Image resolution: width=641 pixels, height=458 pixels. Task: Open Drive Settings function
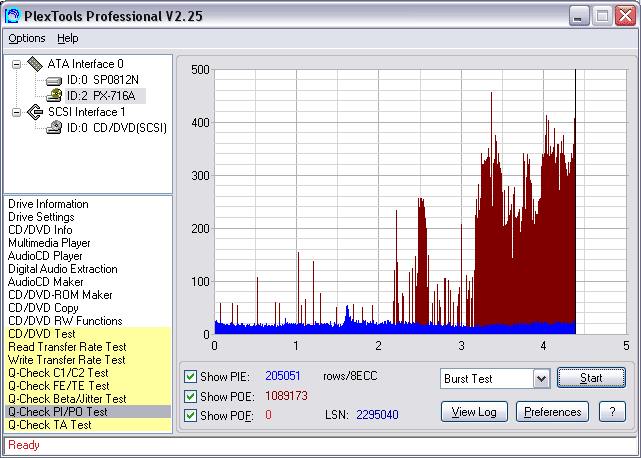[41, 217]
